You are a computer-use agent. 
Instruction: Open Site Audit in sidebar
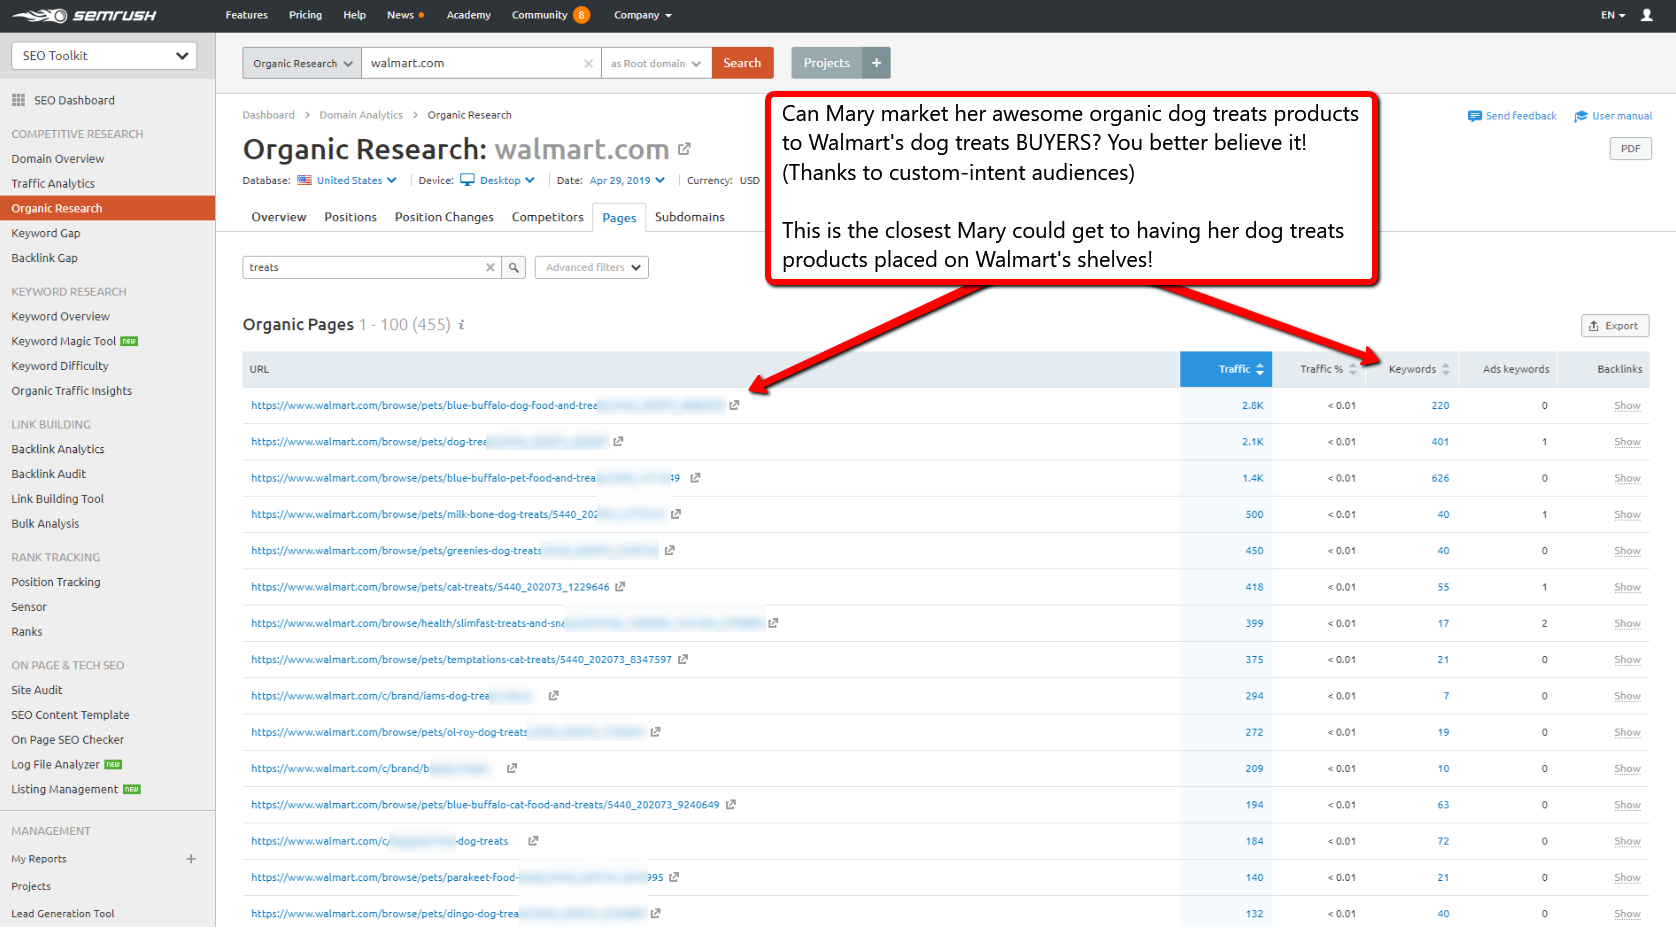(37, 690)
